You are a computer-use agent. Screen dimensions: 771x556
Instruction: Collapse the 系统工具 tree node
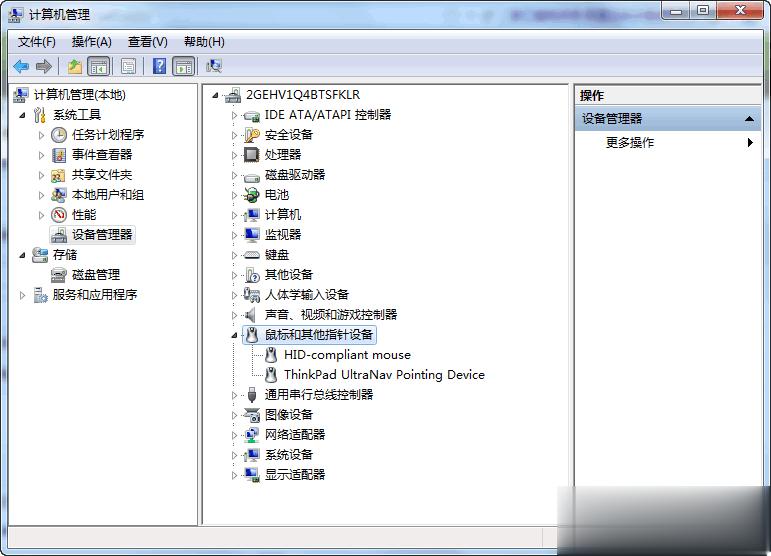point(22,116)
